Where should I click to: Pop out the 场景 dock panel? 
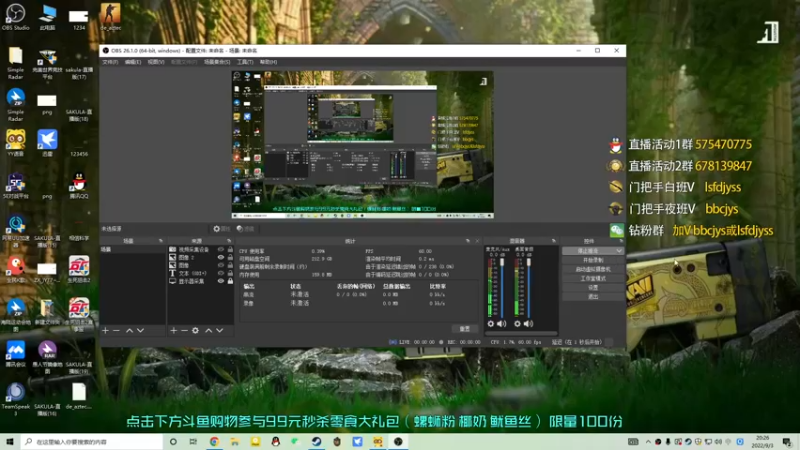[x=161, y=241]
